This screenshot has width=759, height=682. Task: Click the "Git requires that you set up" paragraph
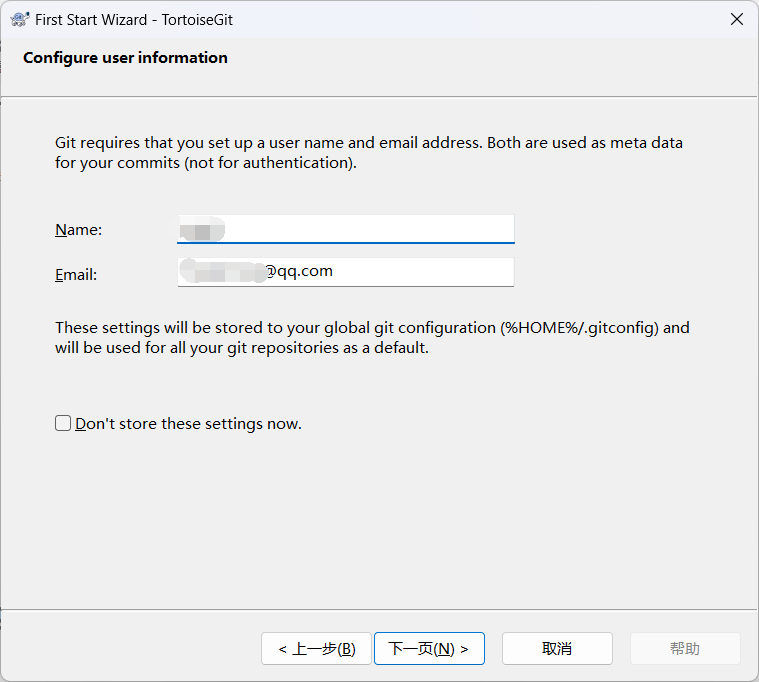(369, 152)
